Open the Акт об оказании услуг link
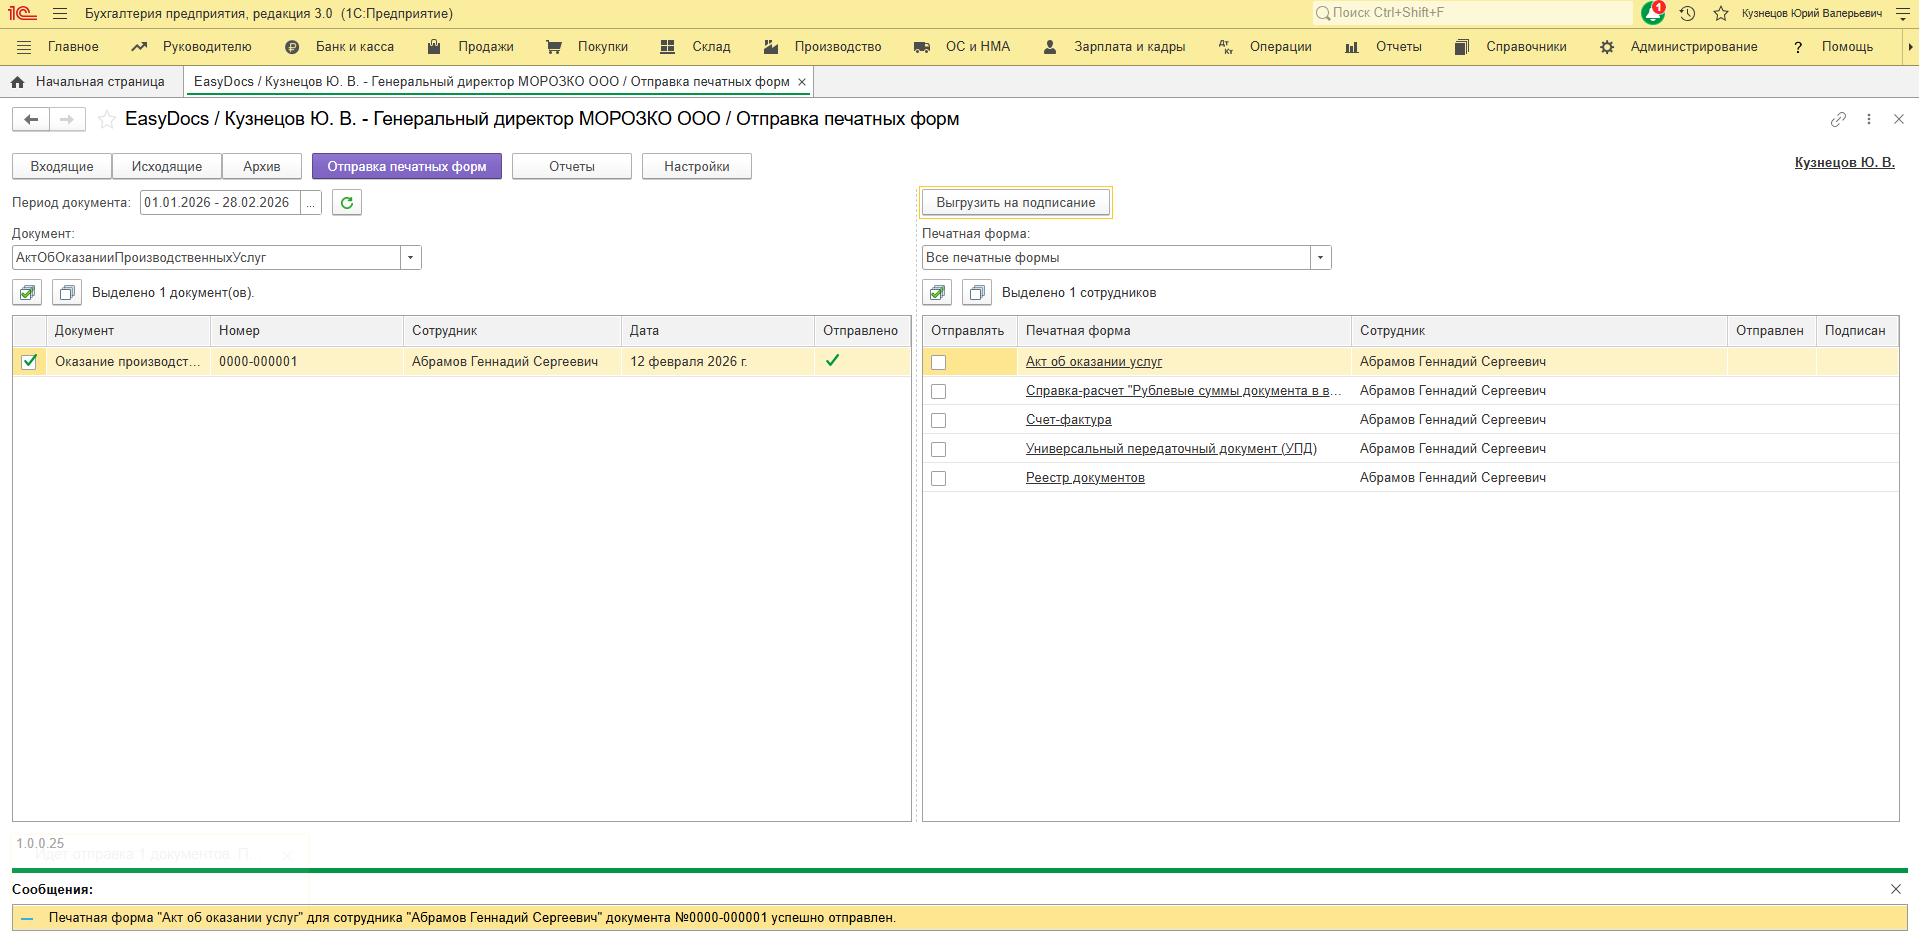The image size is (1919, 941). coord(1093,362)
